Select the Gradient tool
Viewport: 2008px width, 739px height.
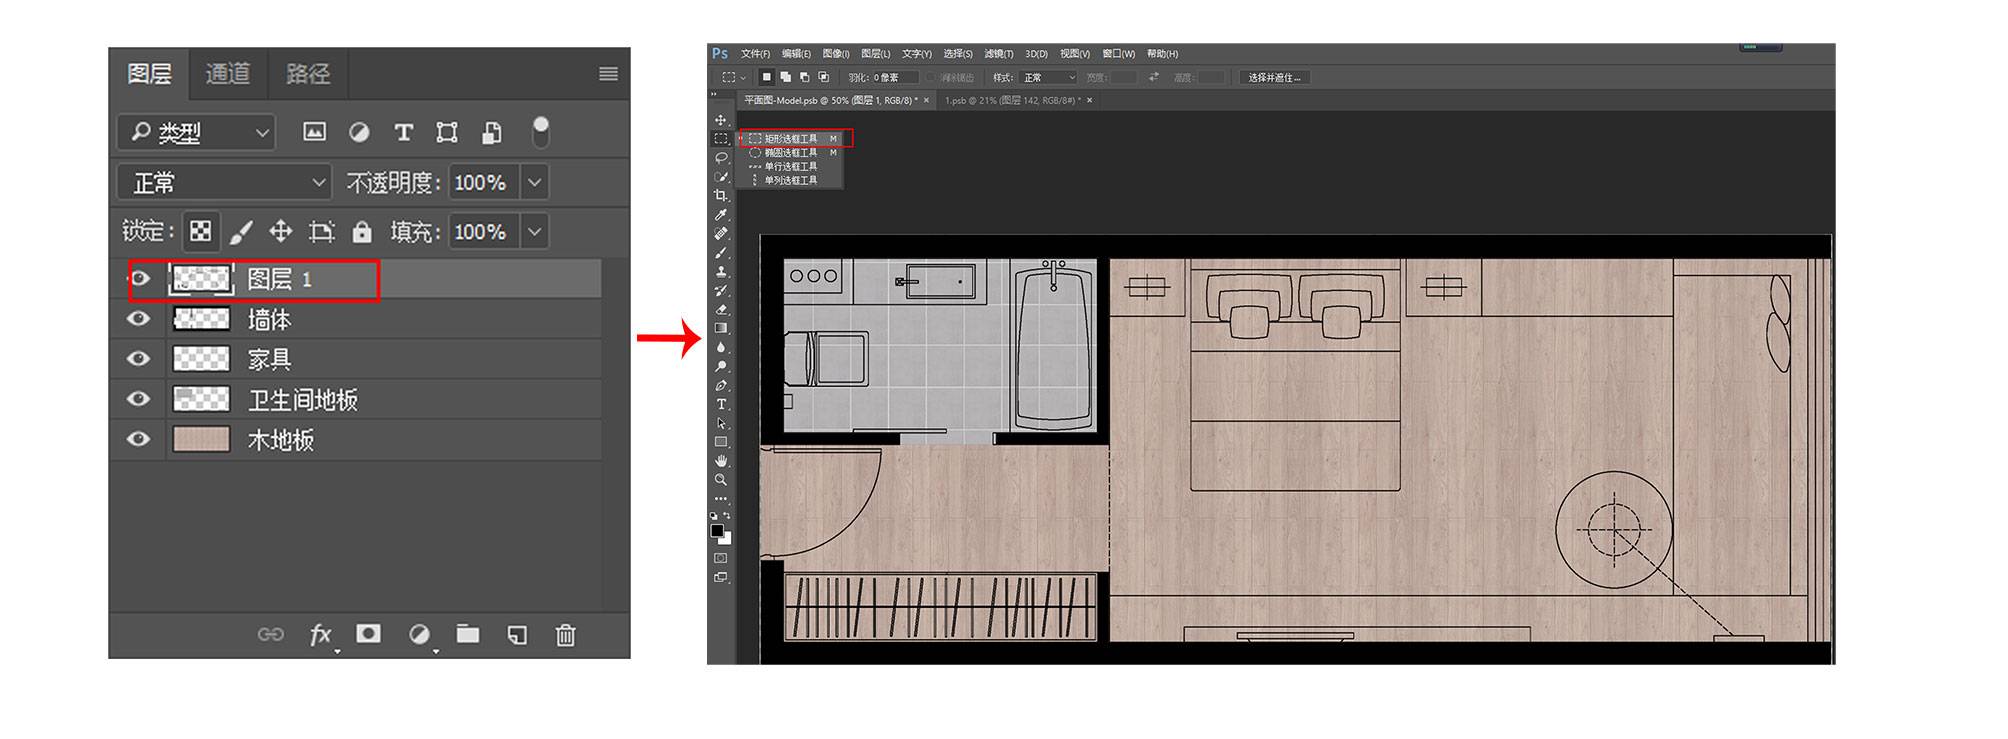[720, 328]
